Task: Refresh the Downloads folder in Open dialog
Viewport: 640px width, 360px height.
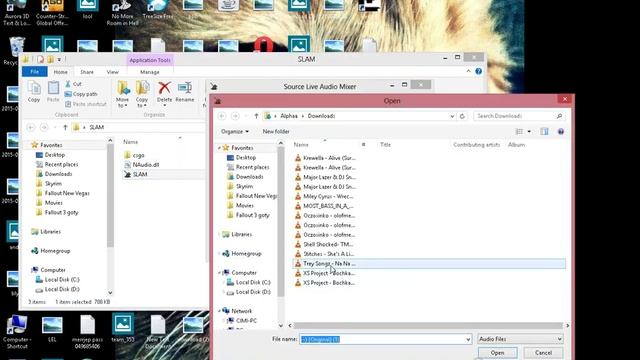Action: [462, 116]
